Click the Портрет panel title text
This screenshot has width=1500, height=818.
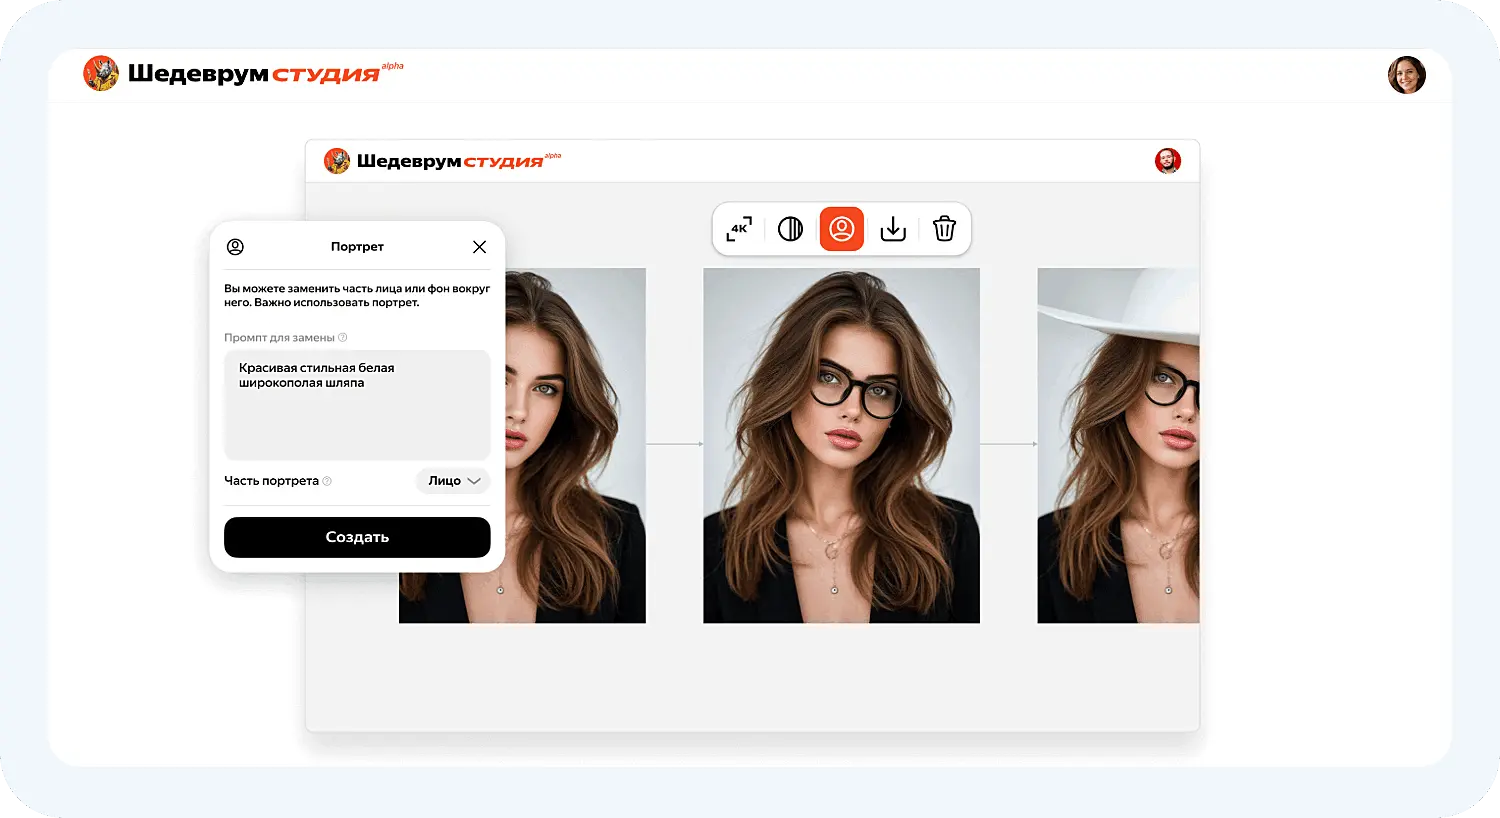point(357,247)
